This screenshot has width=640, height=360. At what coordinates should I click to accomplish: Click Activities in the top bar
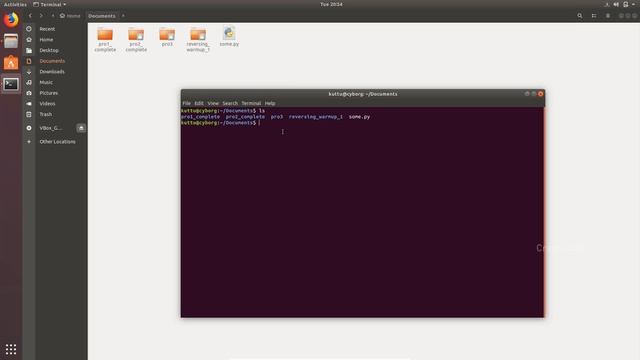15,4
